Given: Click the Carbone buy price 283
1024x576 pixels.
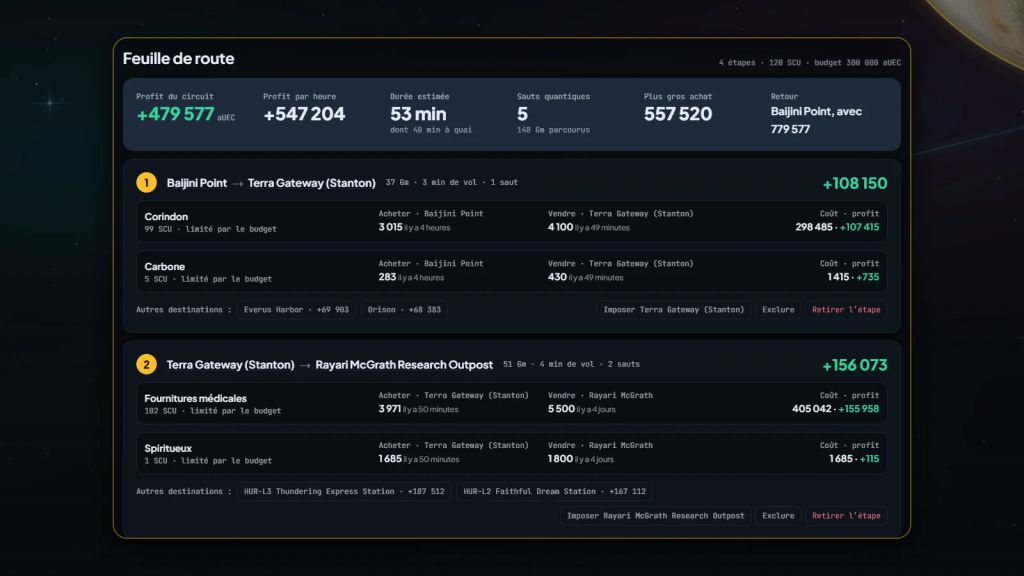Looking at the screenshot, I should pyautogui.click(x=387, y=277).
